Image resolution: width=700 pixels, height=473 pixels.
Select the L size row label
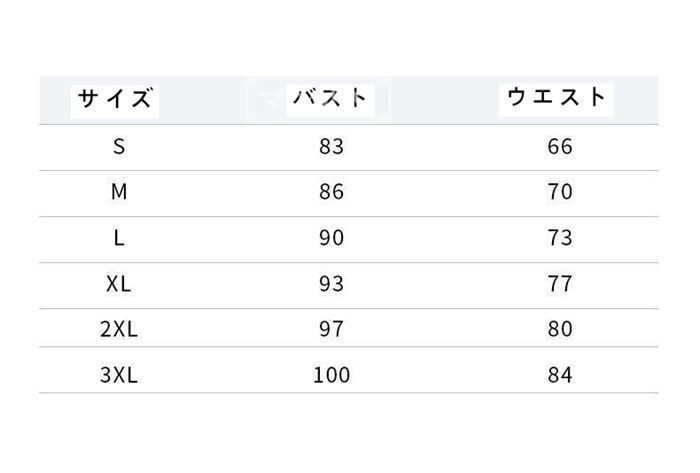(119, 238)
